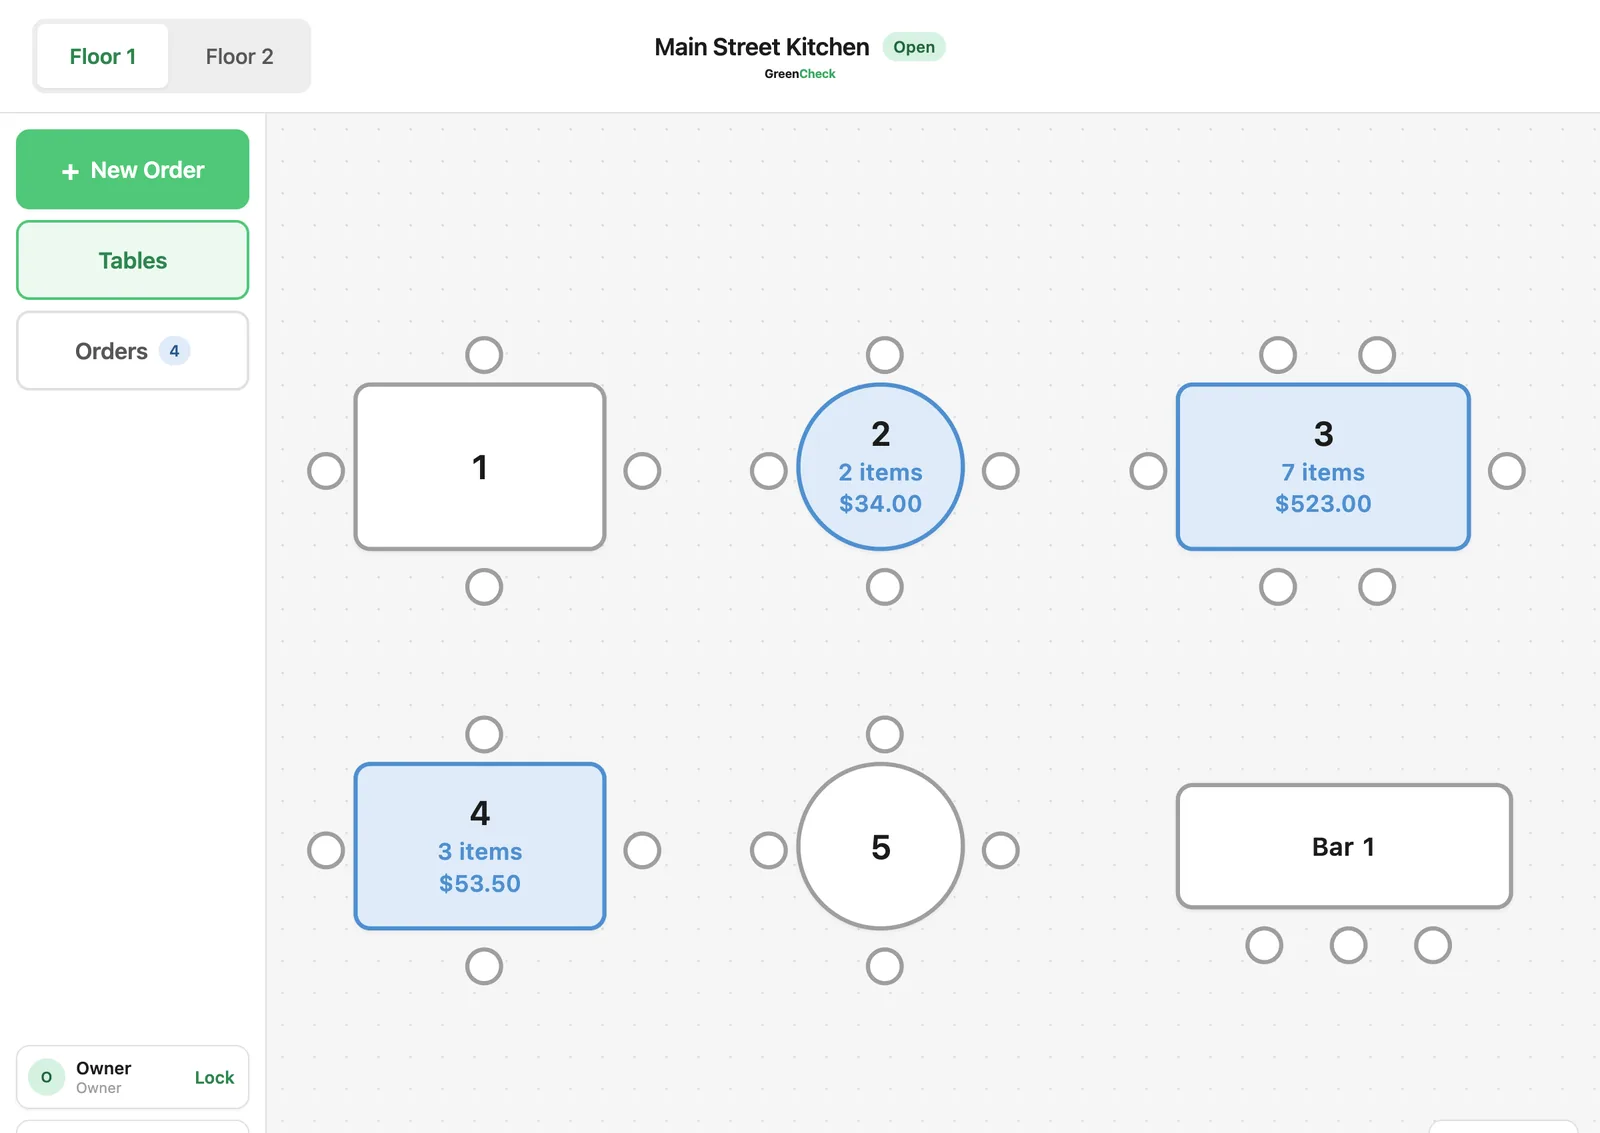Screen dimensions: 1600x1133
Task: Select Table 4 showing $53.50
Action: [480, 846]
